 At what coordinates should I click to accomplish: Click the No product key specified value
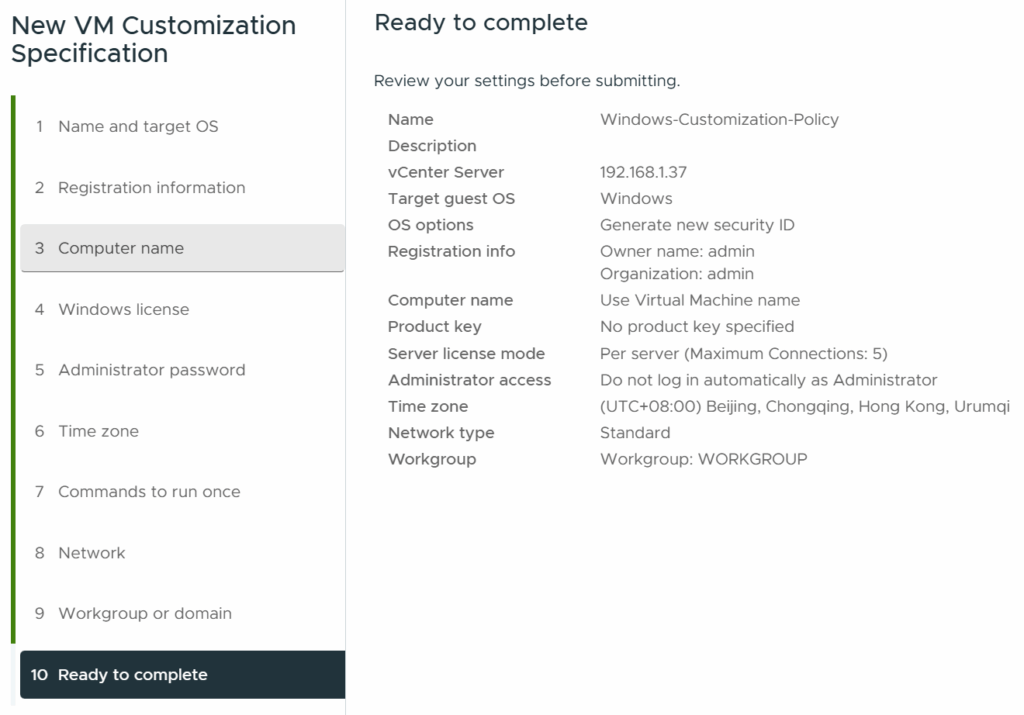pos(697,326)
